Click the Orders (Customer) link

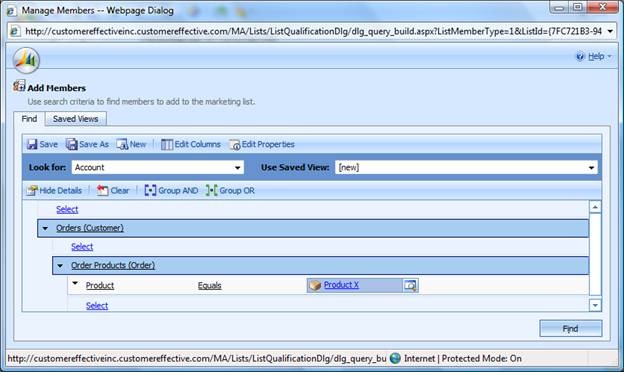pyautogui.click(x=90, y=228)
